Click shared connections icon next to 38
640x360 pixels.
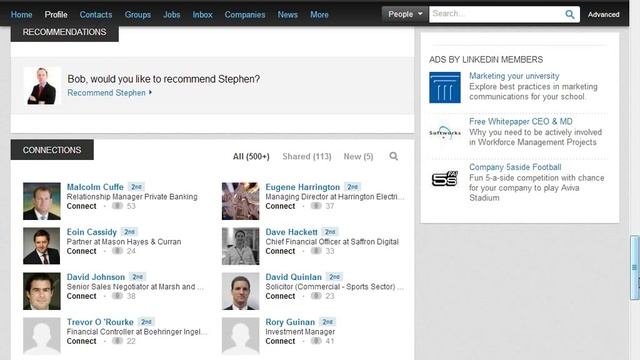pos(117,296)
